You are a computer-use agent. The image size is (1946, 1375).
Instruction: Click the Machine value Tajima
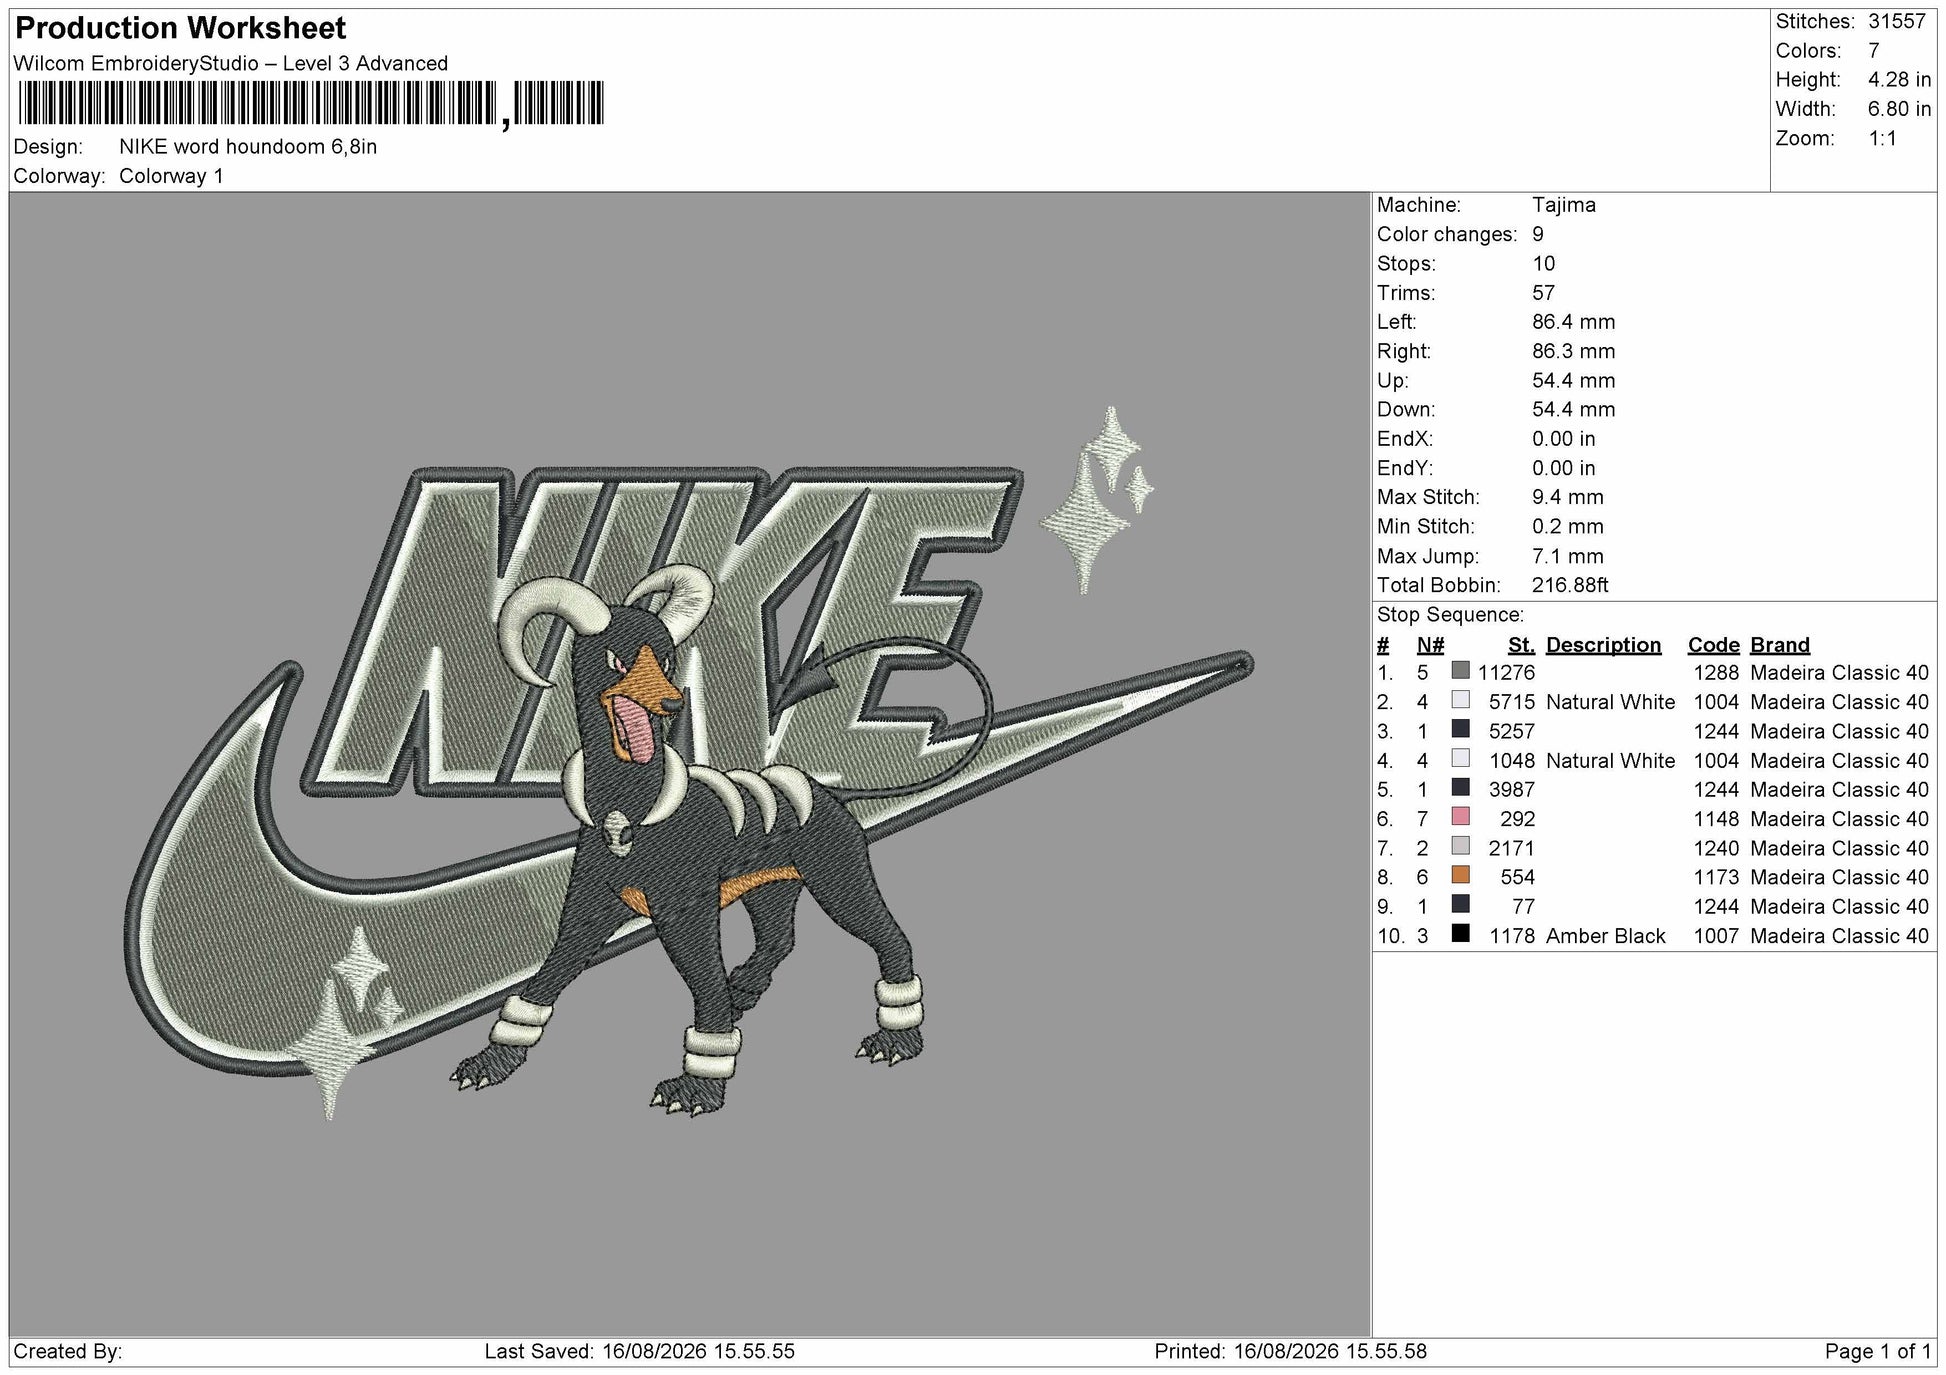pos(1564,205)
